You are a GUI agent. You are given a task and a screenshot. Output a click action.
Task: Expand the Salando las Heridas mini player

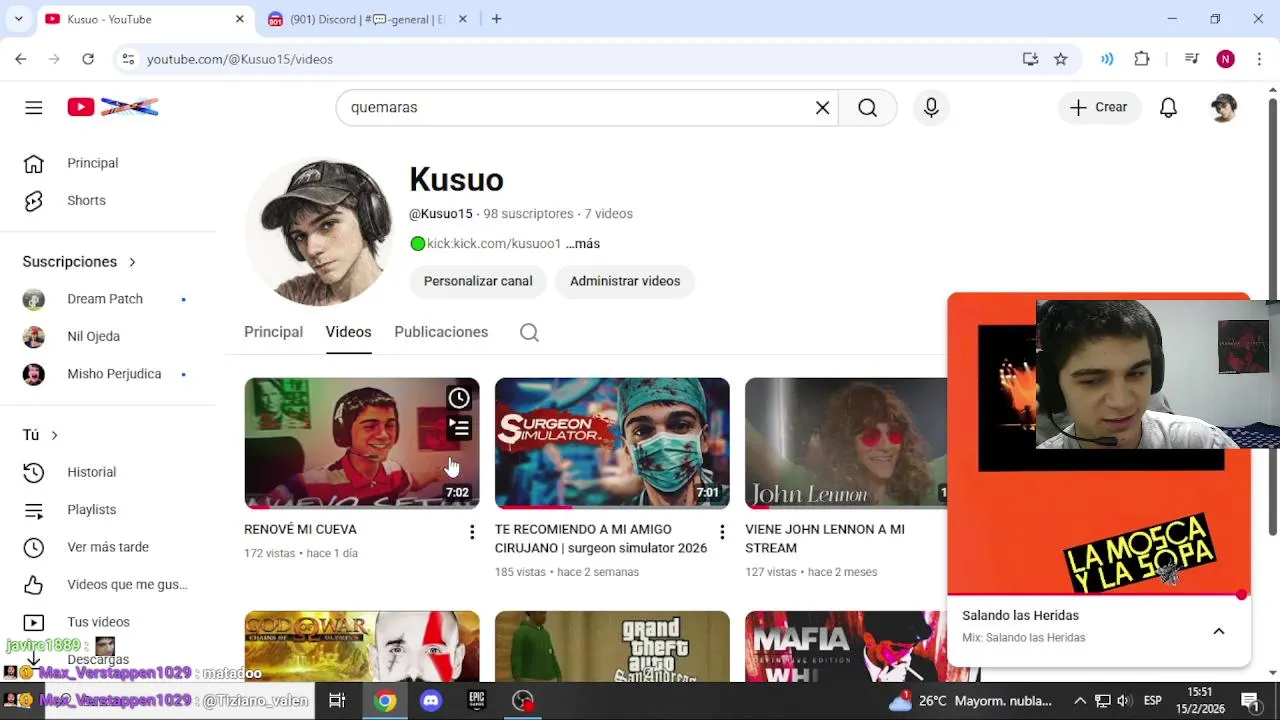coord(1219,631)
